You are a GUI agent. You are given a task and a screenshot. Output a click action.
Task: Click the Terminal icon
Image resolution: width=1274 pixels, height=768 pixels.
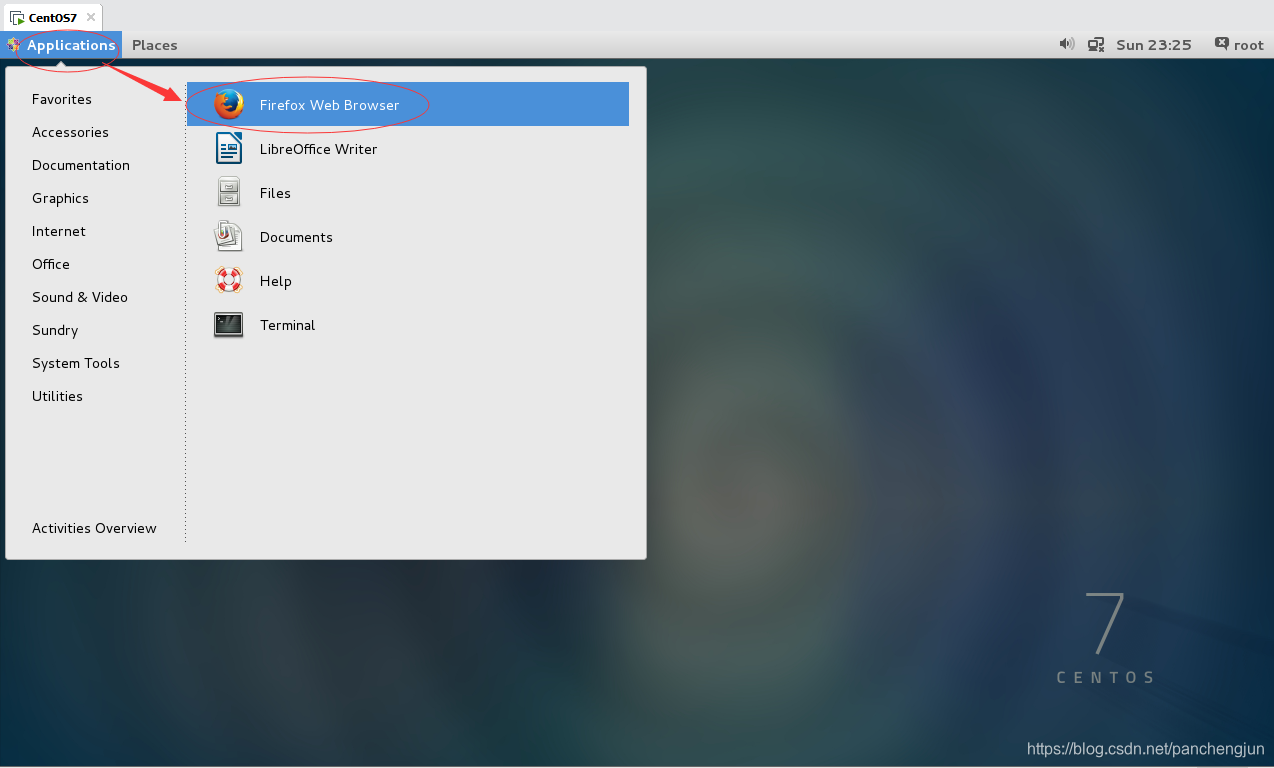pos(229,324)
